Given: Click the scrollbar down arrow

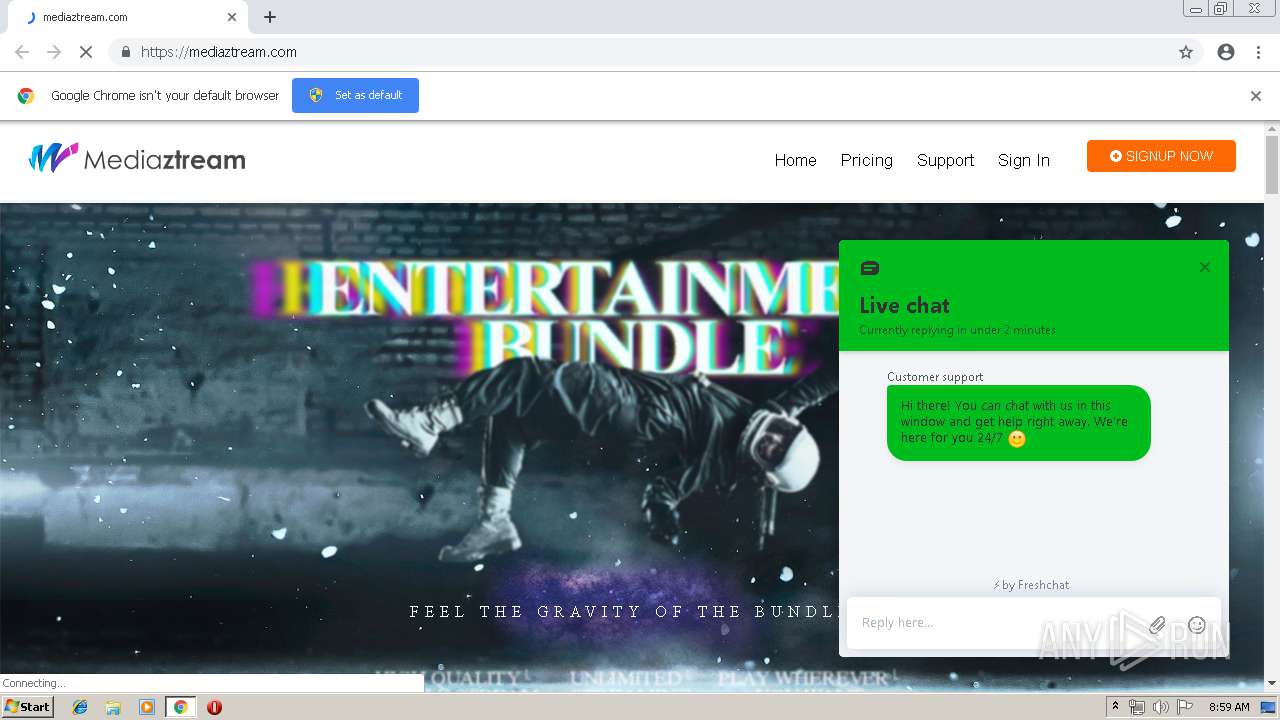Looking at the screenshot, I should pyautogui.click(x=1272, y=683).
